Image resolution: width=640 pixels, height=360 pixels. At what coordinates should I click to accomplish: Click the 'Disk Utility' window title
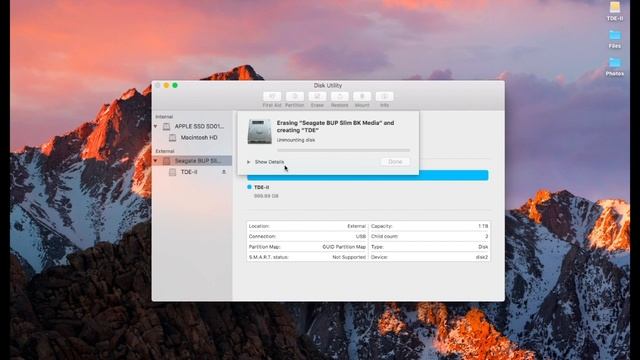tap(328, 85)
